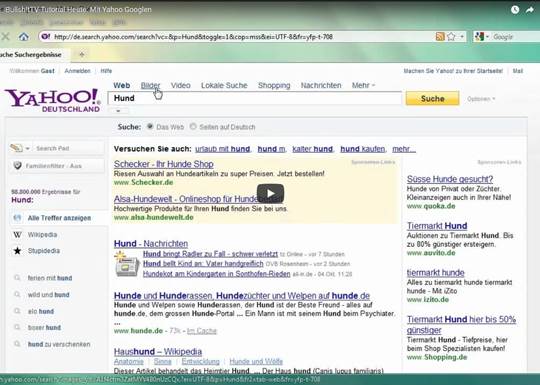
Task: Select the Das Web radio button
Action: coord(150,126)
